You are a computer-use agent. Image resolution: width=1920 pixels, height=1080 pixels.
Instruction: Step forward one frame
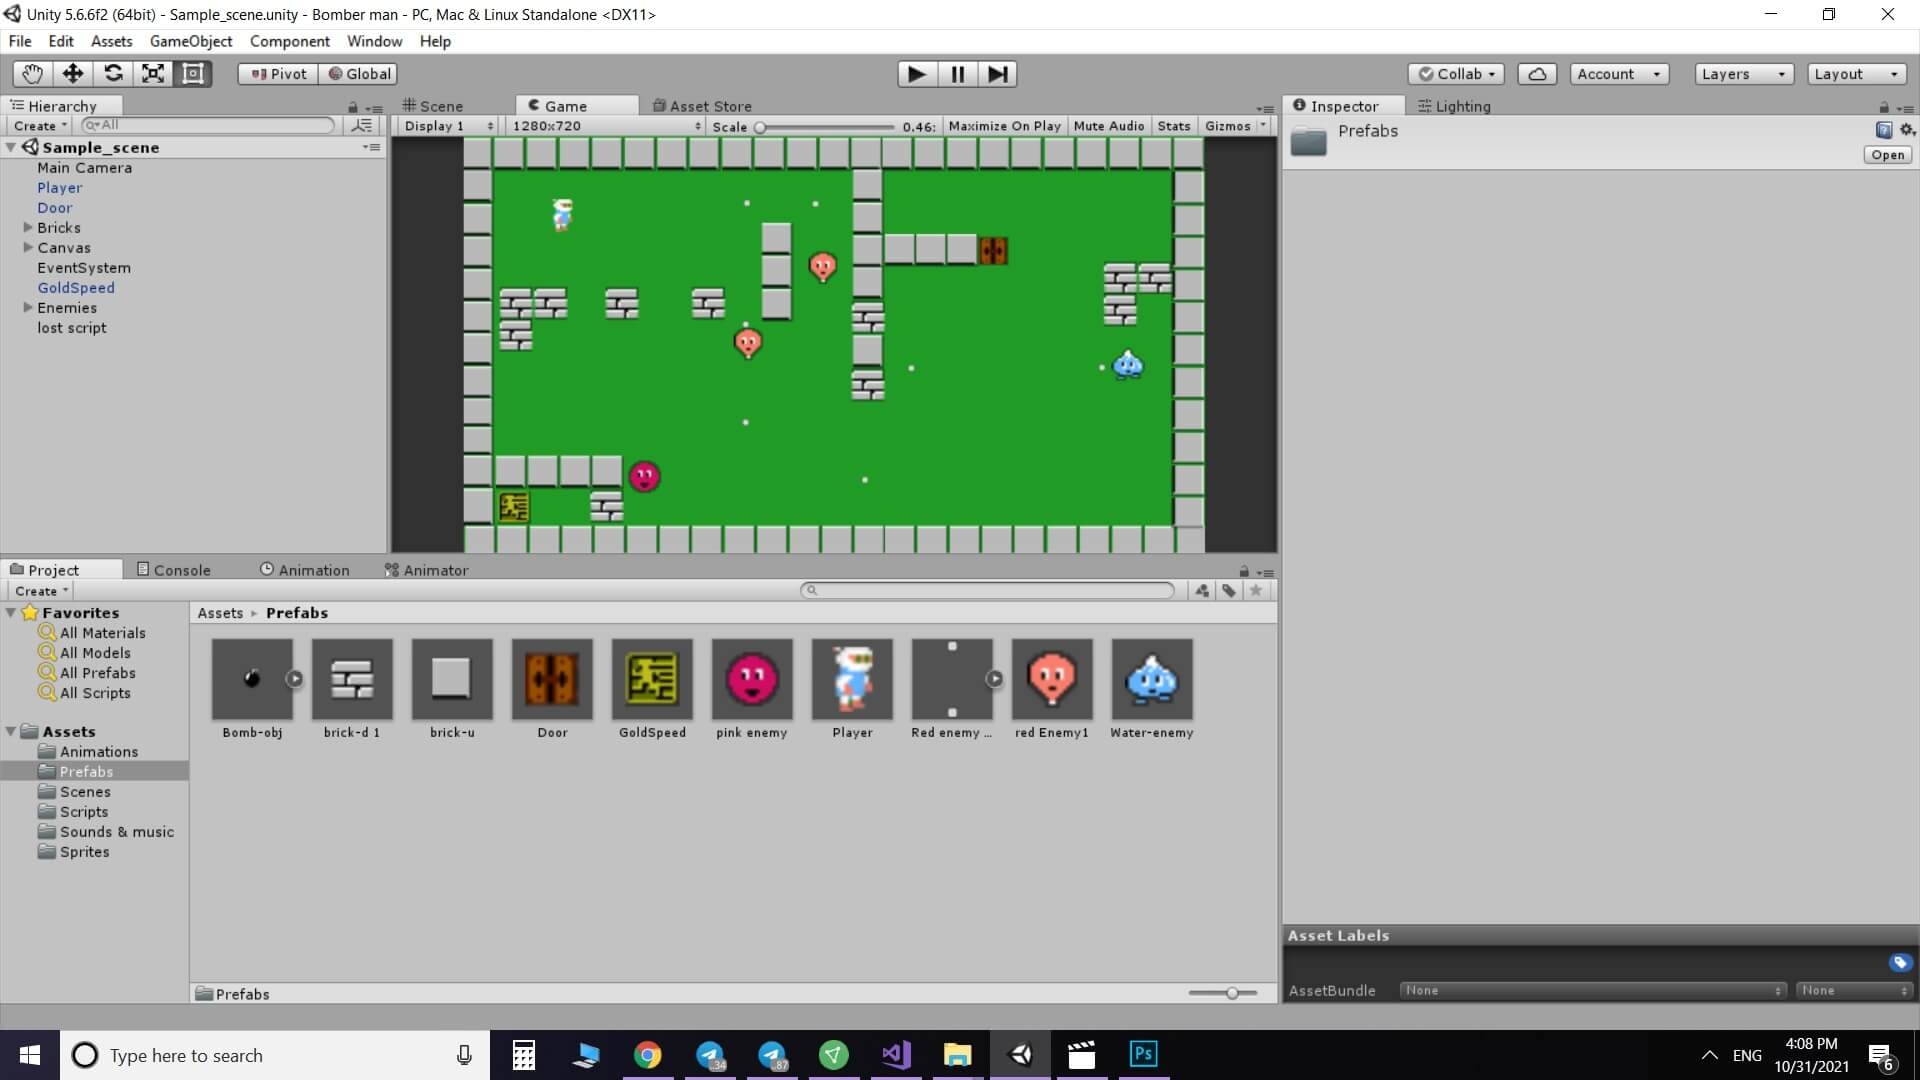point(997,74)
